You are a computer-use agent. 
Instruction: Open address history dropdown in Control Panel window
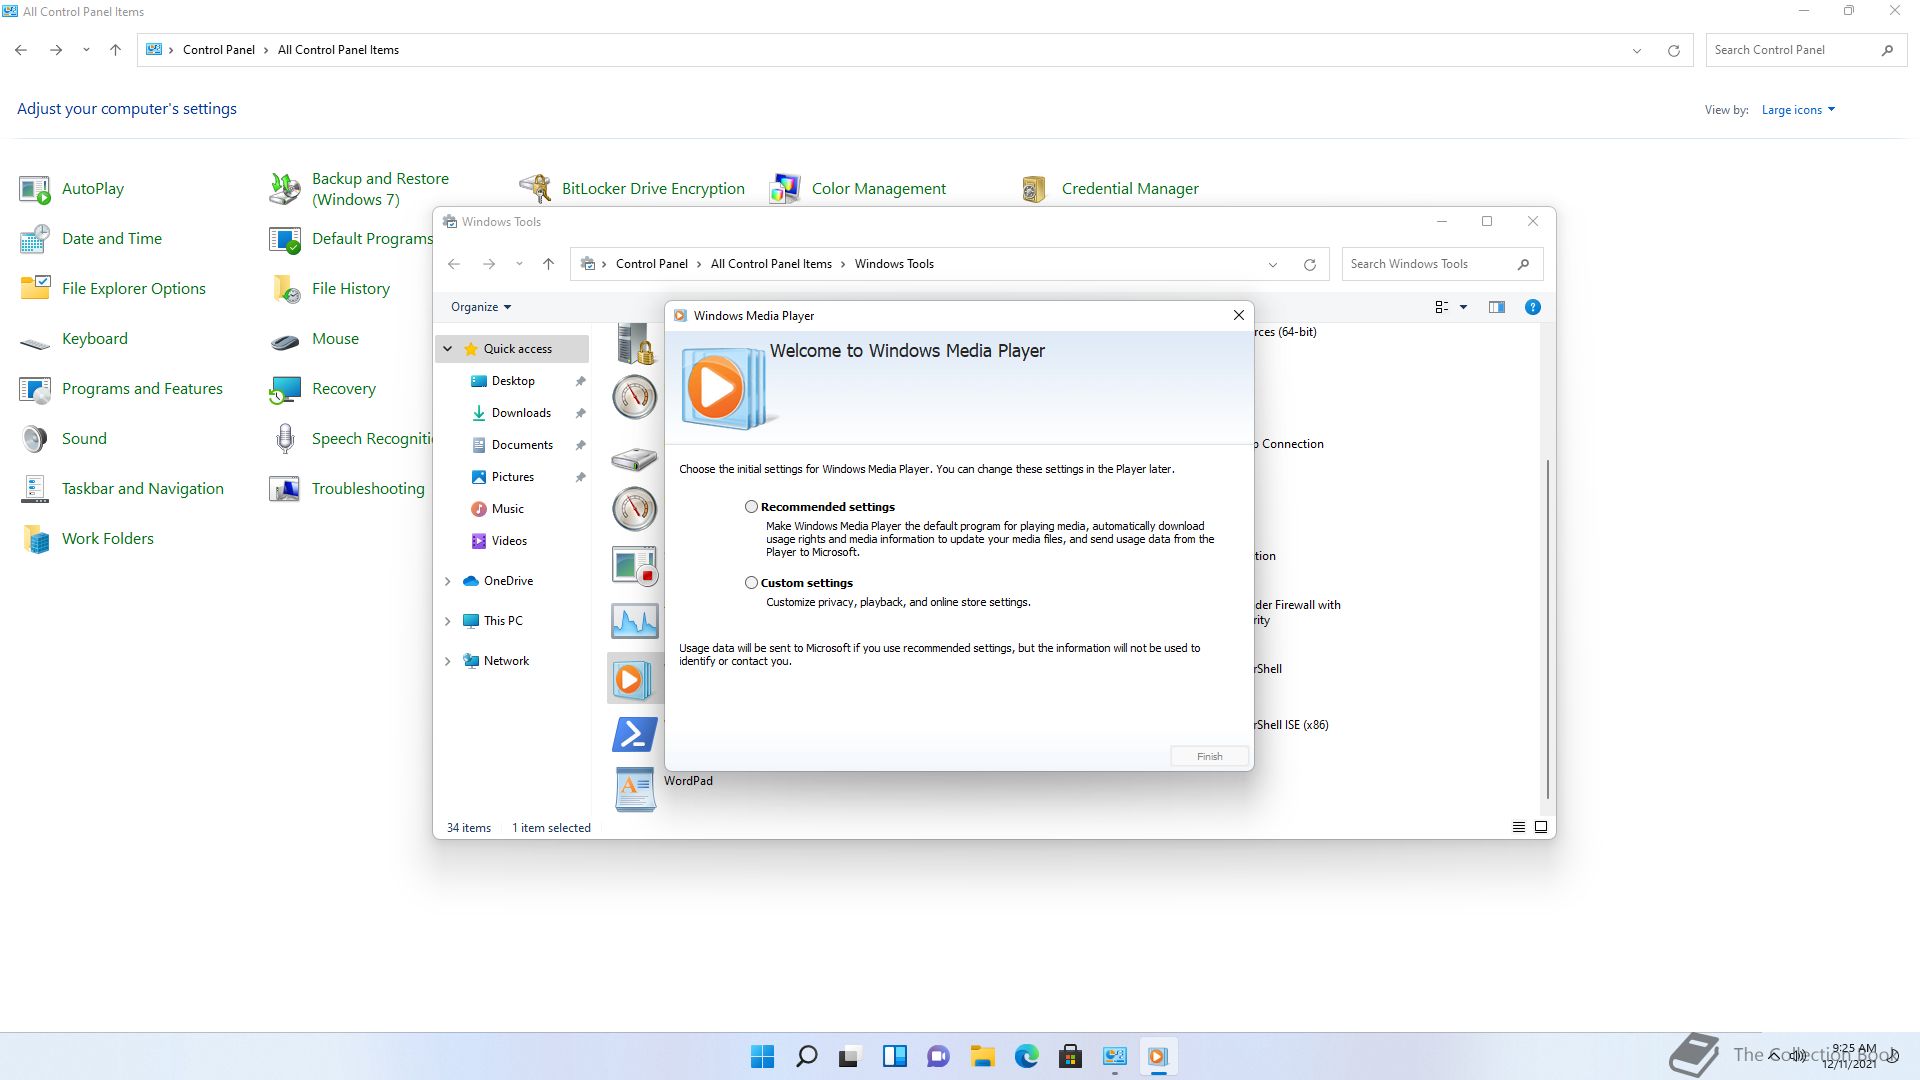click(x=1636, y=50)
